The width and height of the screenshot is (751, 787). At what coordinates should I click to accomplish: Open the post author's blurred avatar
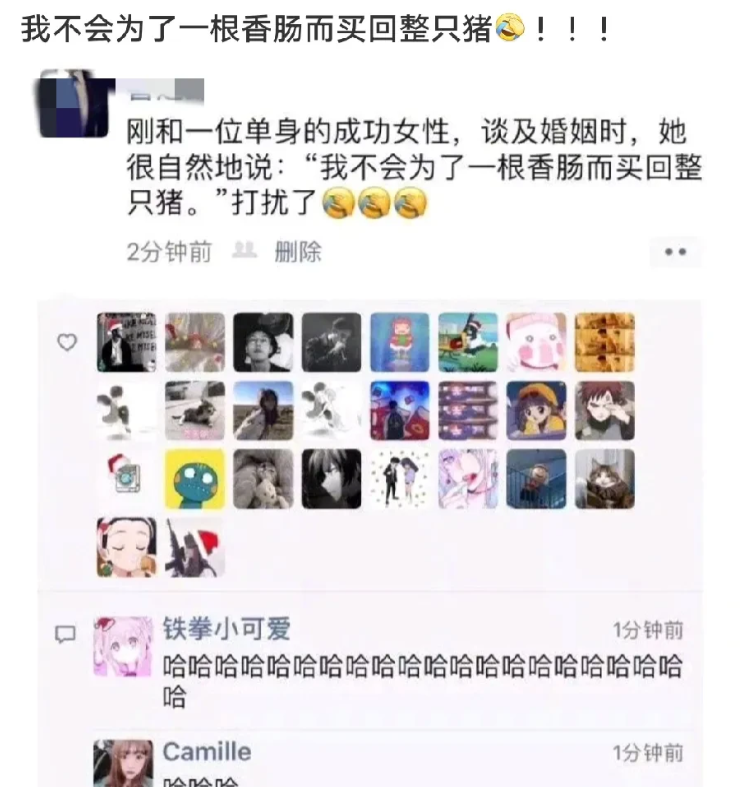[x=74, y=104]
